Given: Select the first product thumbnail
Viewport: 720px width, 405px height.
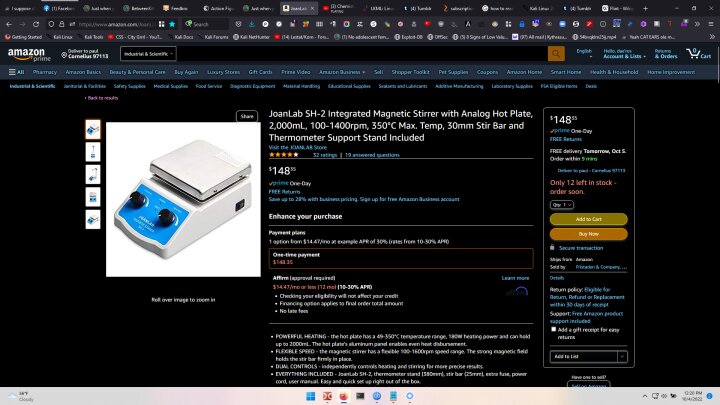Looking at the screenshot, I should [x=93, y=129].
